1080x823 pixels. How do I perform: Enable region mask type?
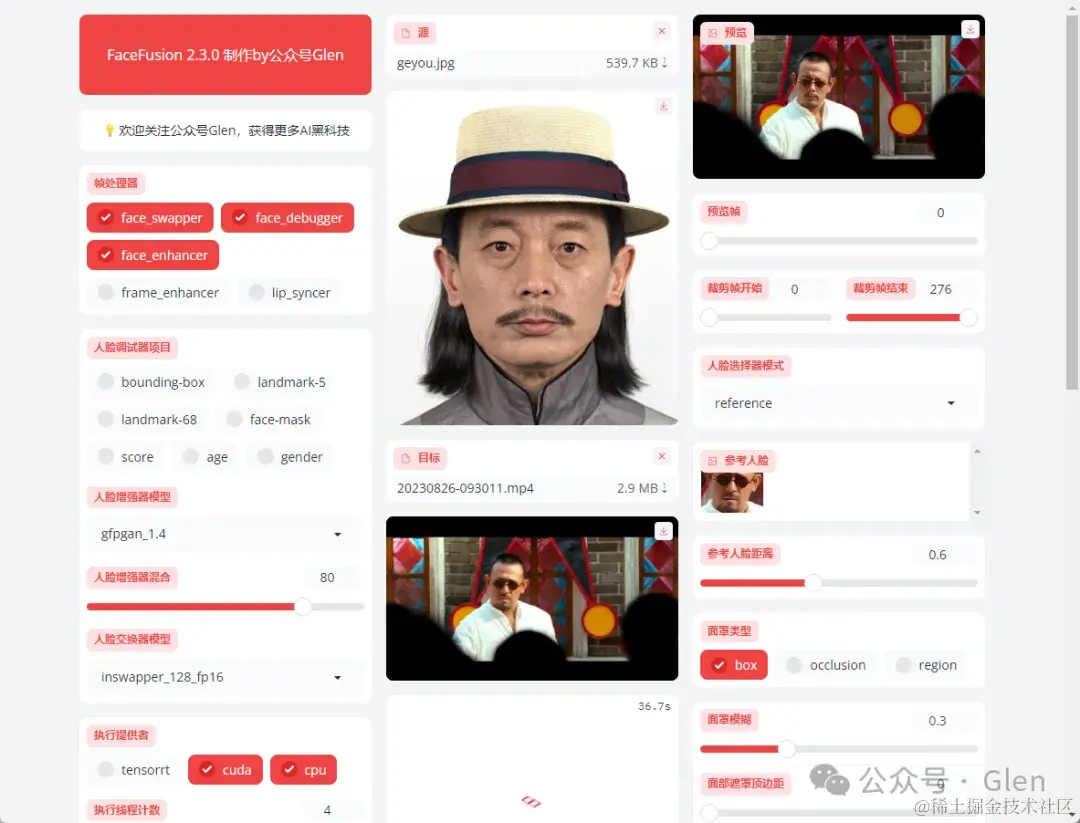pos(926,665)
